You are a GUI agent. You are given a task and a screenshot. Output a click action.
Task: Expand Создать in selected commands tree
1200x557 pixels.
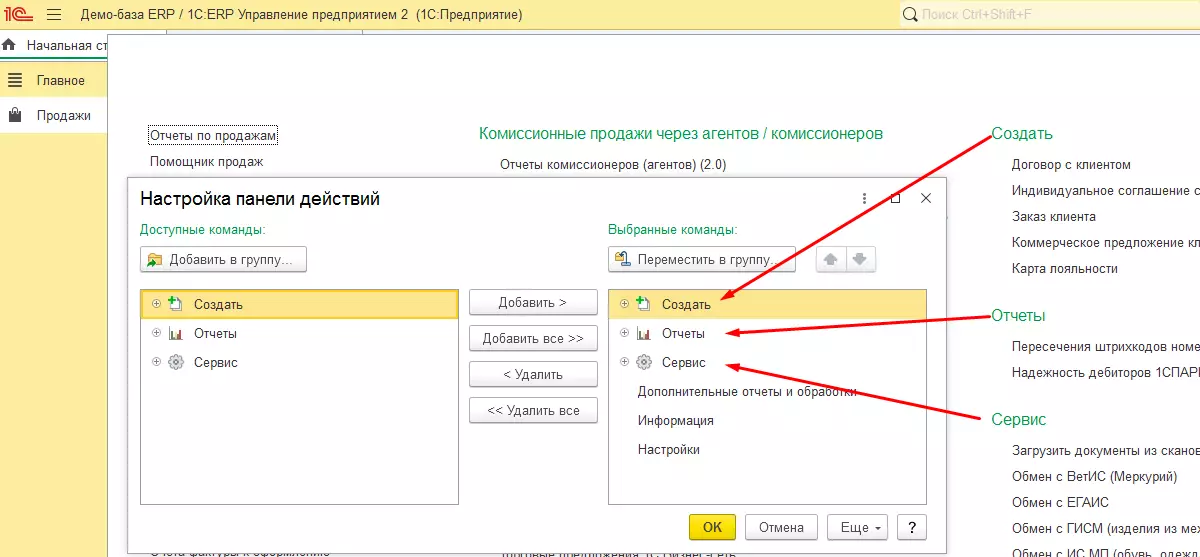(x=624, y=304)
